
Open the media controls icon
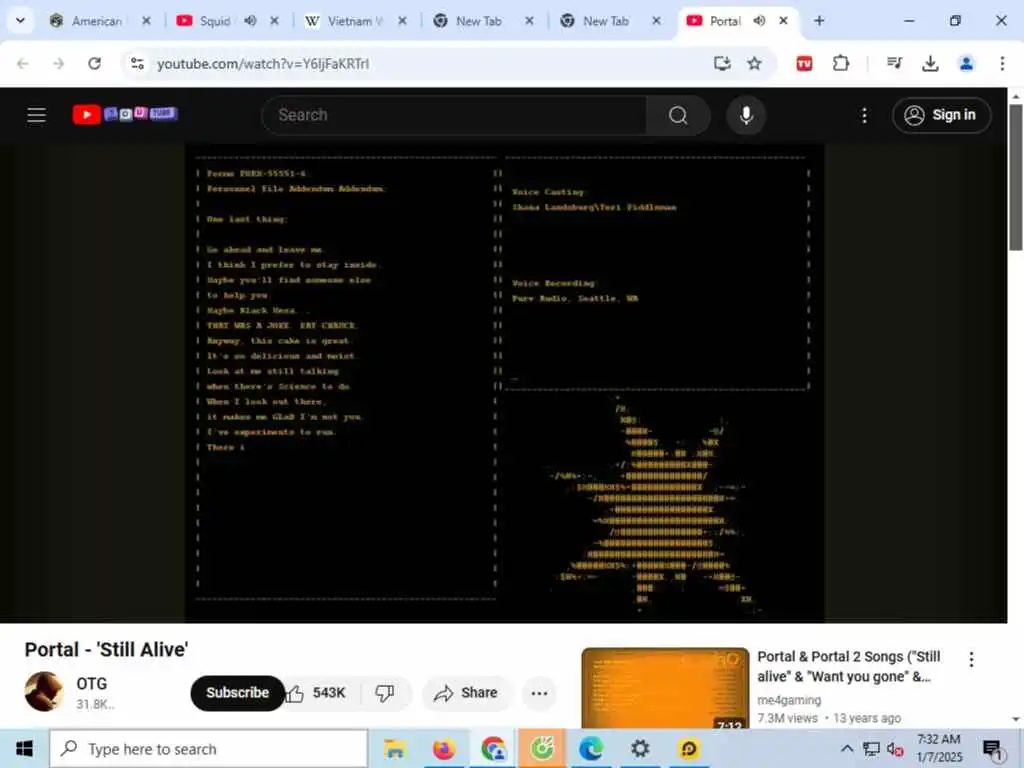click(x=894, y=63)
